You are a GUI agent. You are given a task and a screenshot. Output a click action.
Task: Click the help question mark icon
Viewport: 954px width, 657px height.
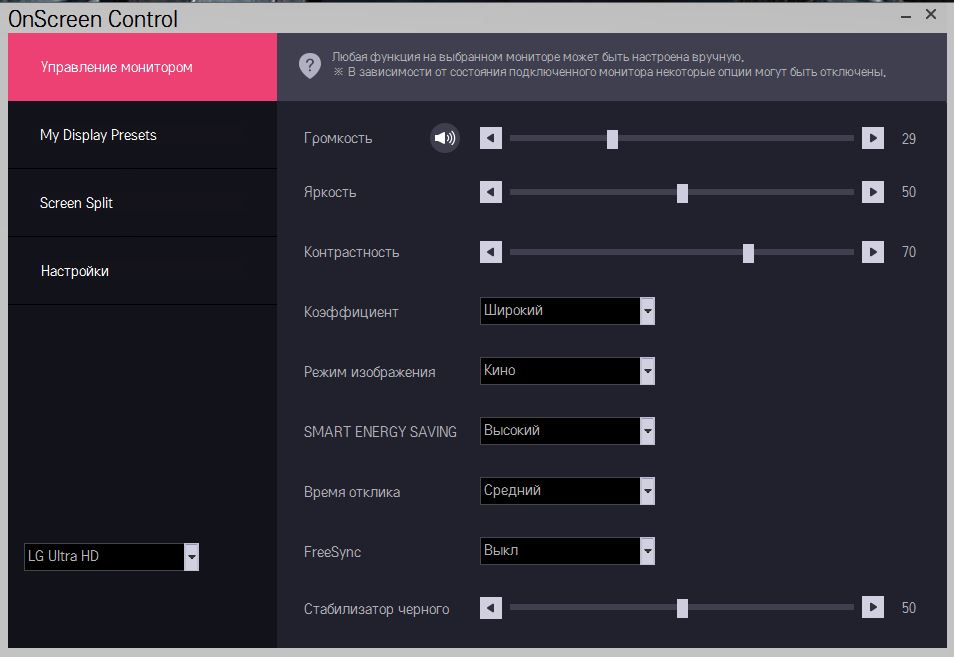pyautogui.click(x=309, y=66)
